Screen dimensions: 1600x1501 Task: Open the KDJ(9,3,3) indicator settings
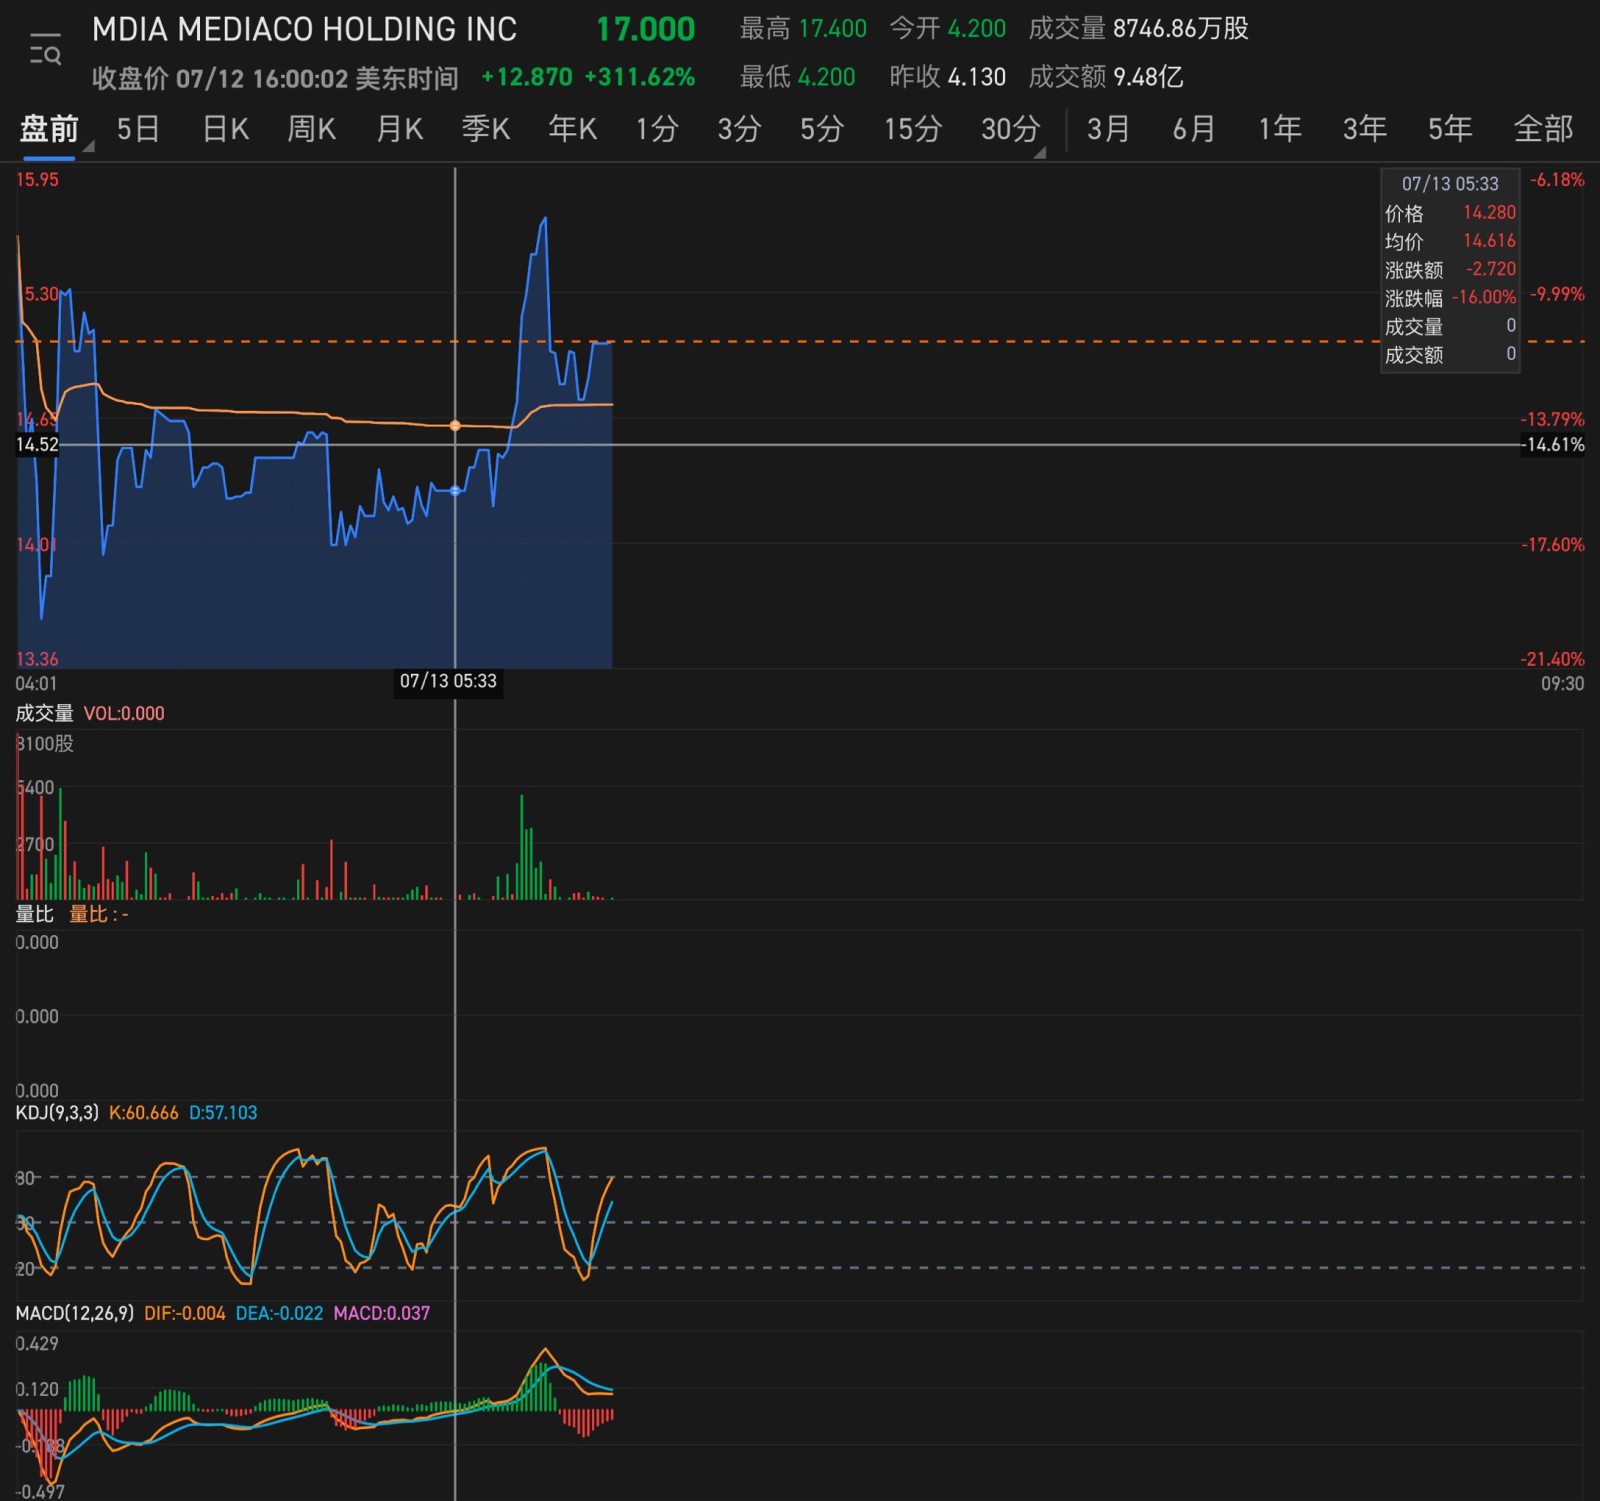[57, 1113]
